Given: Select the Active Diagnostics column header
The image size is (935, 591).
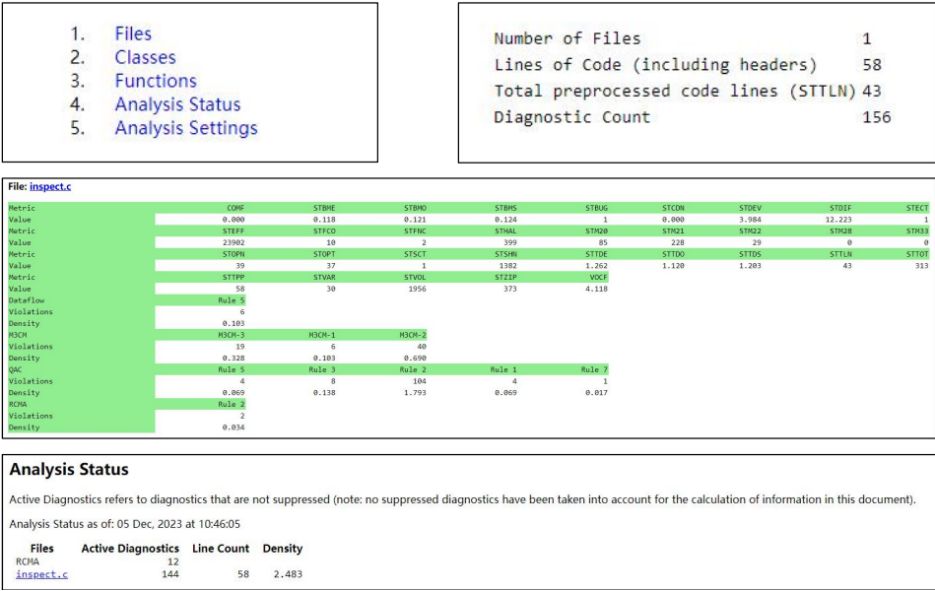Looking at the screenshot, I should click(130, 548).
